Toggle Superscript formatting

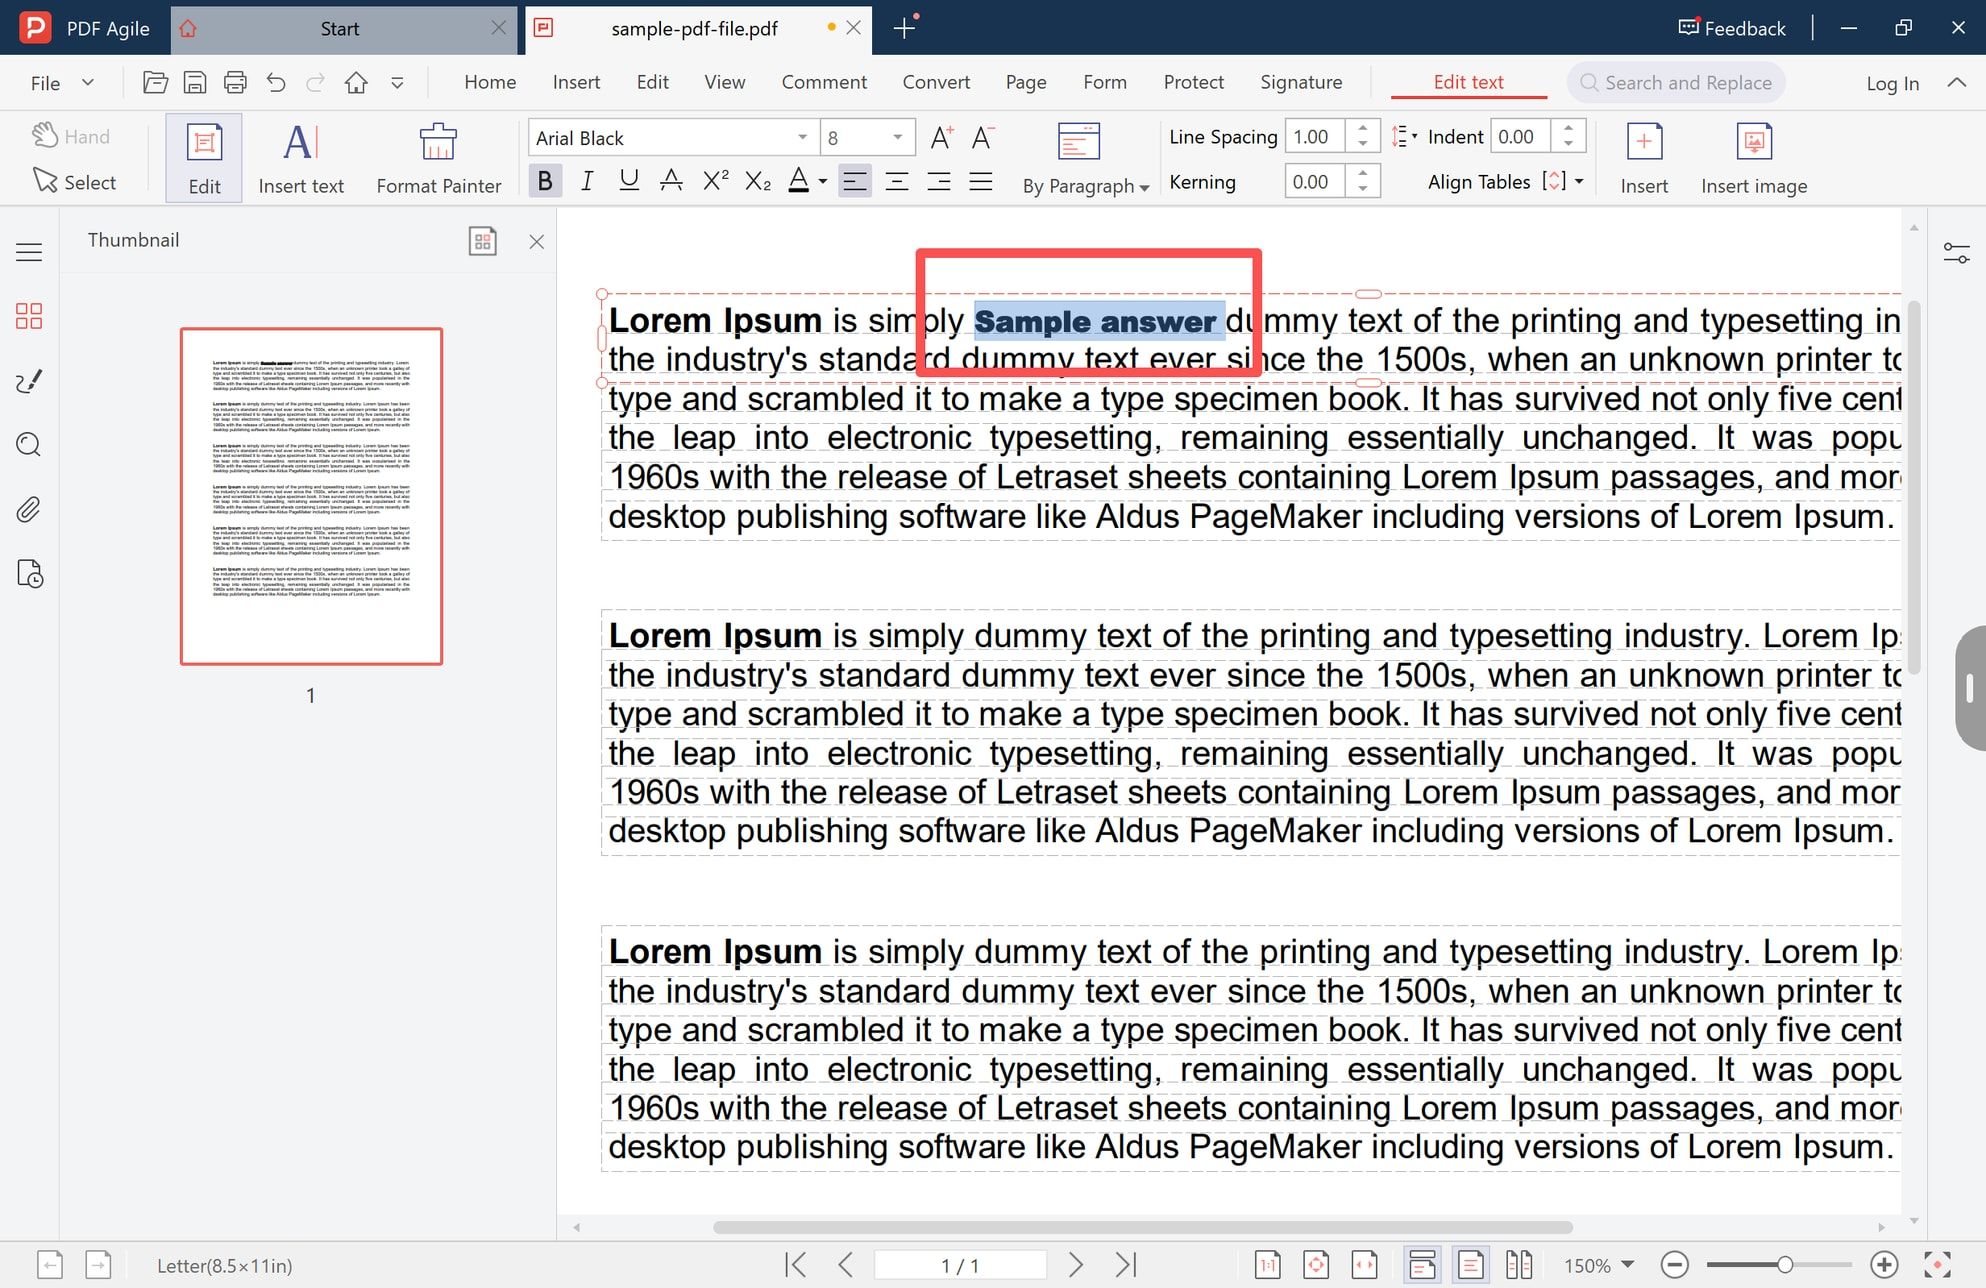click(x=715, y=181)
